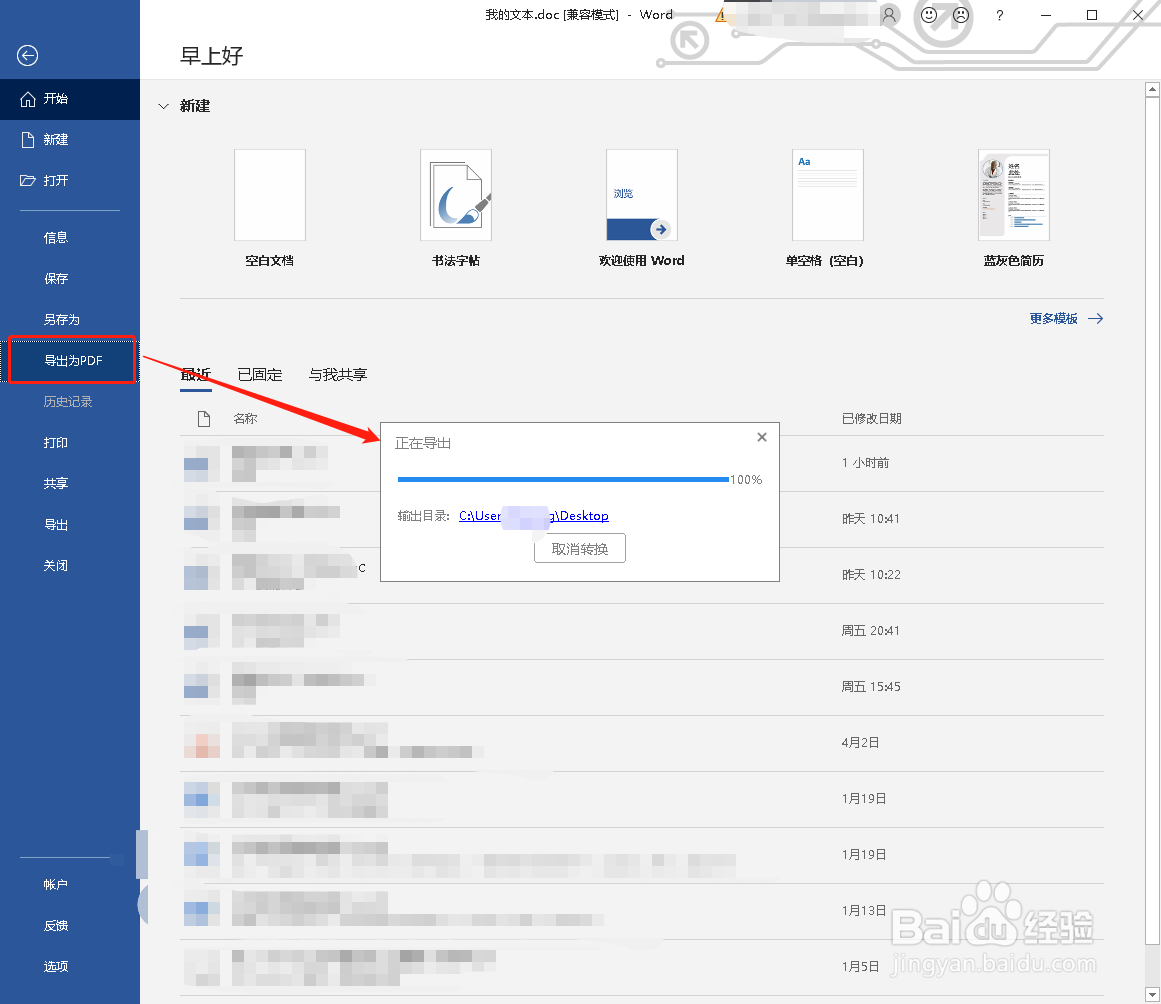
Task: Click the help question mark icon
Action: click(x=1000, y=15)
